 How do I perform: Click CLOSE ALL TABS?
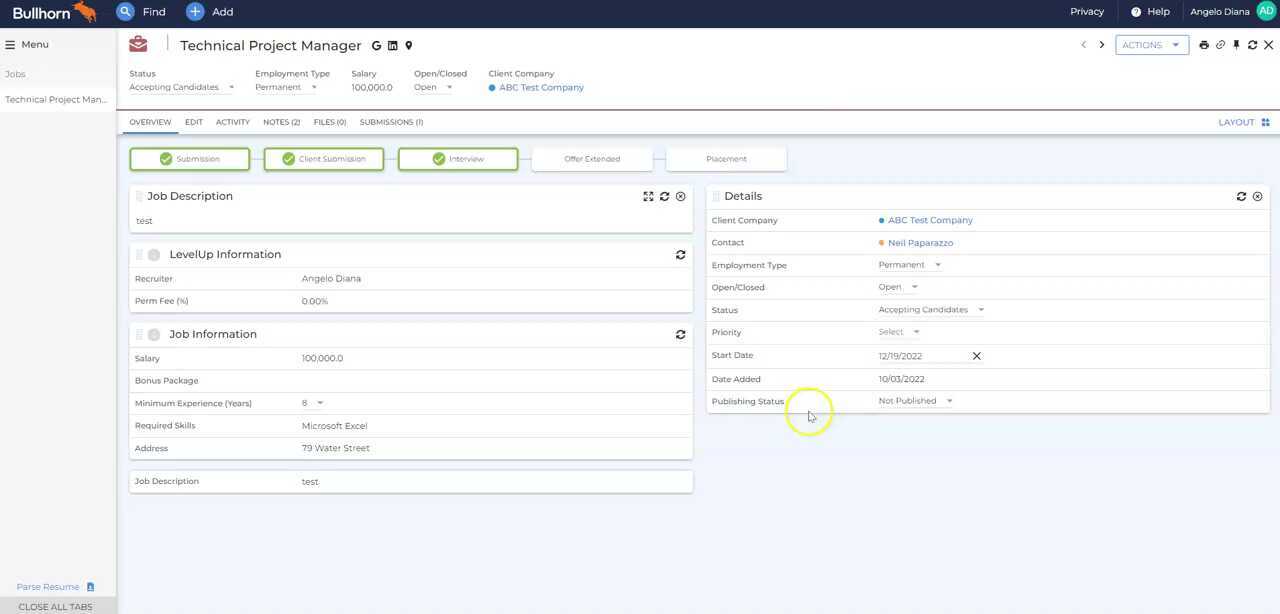pos(56,606)
